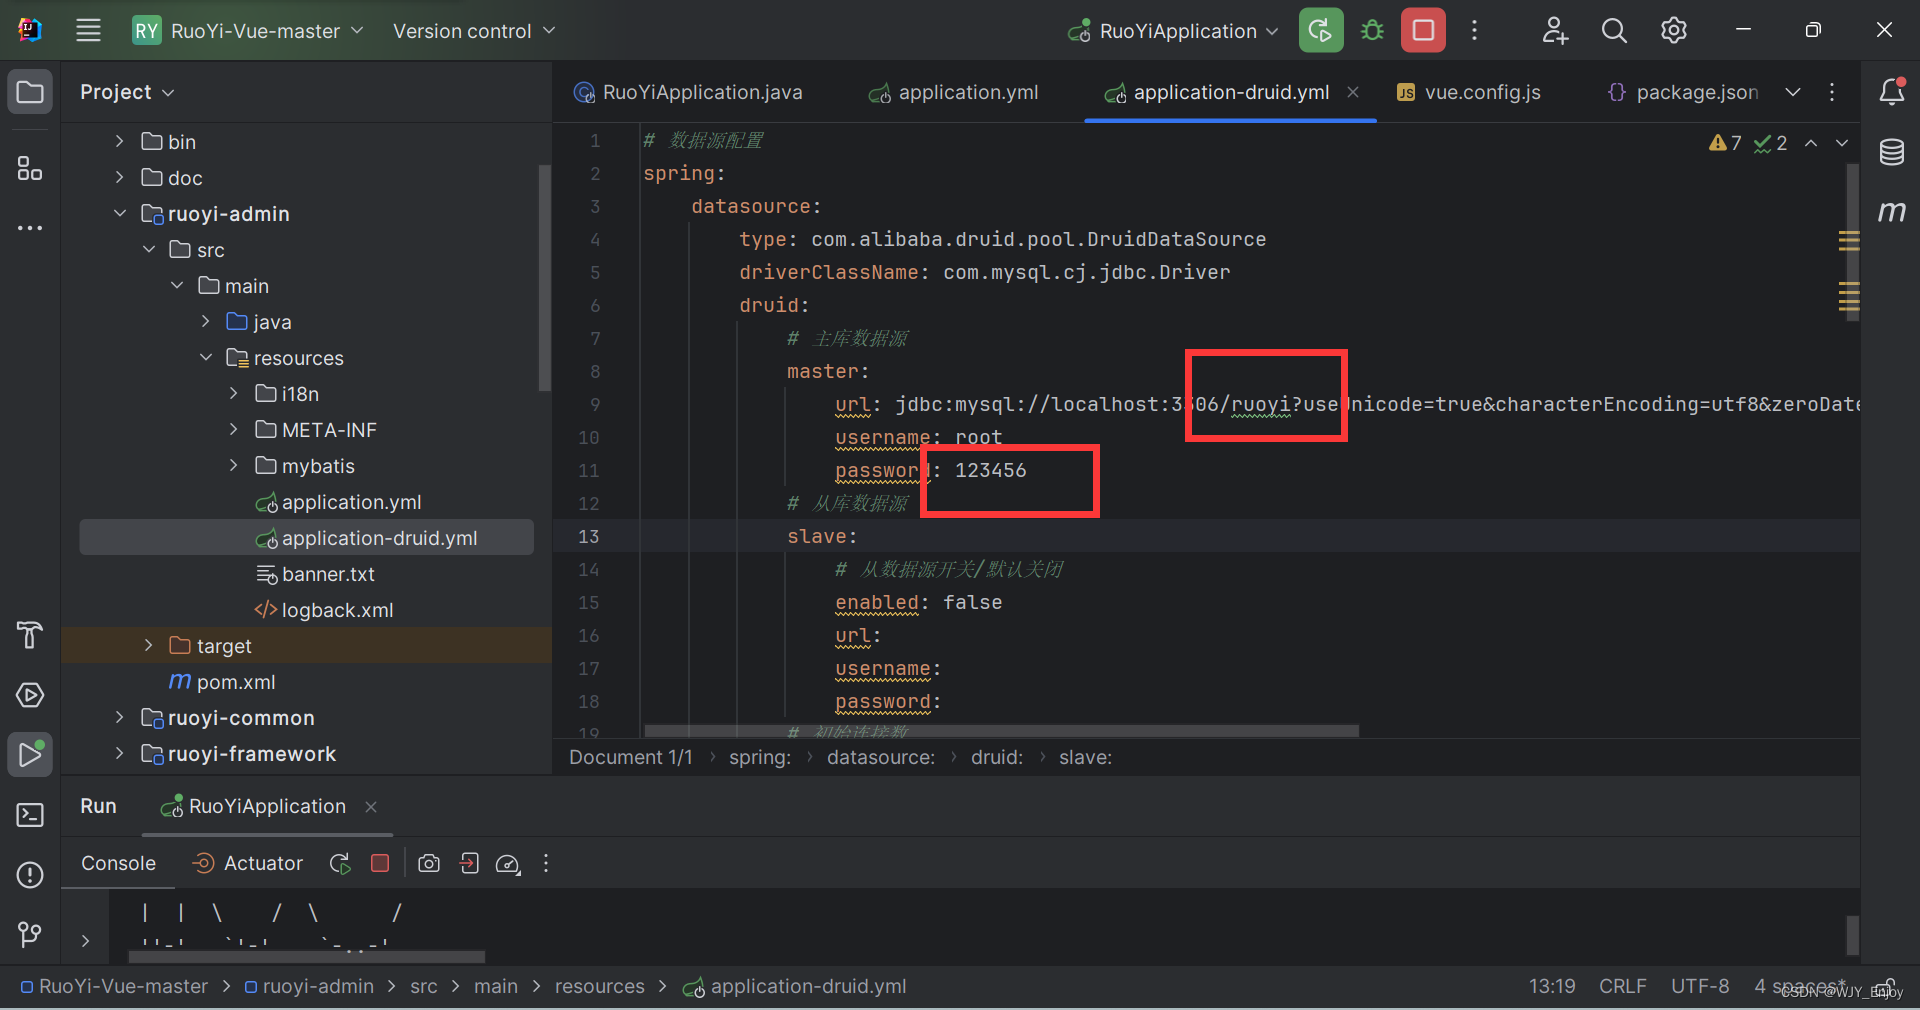The height and width of the screenshot is (1010, 1920).
Task: Switch to the RuoYiApplication.java tab
Action: click(688, 92)
